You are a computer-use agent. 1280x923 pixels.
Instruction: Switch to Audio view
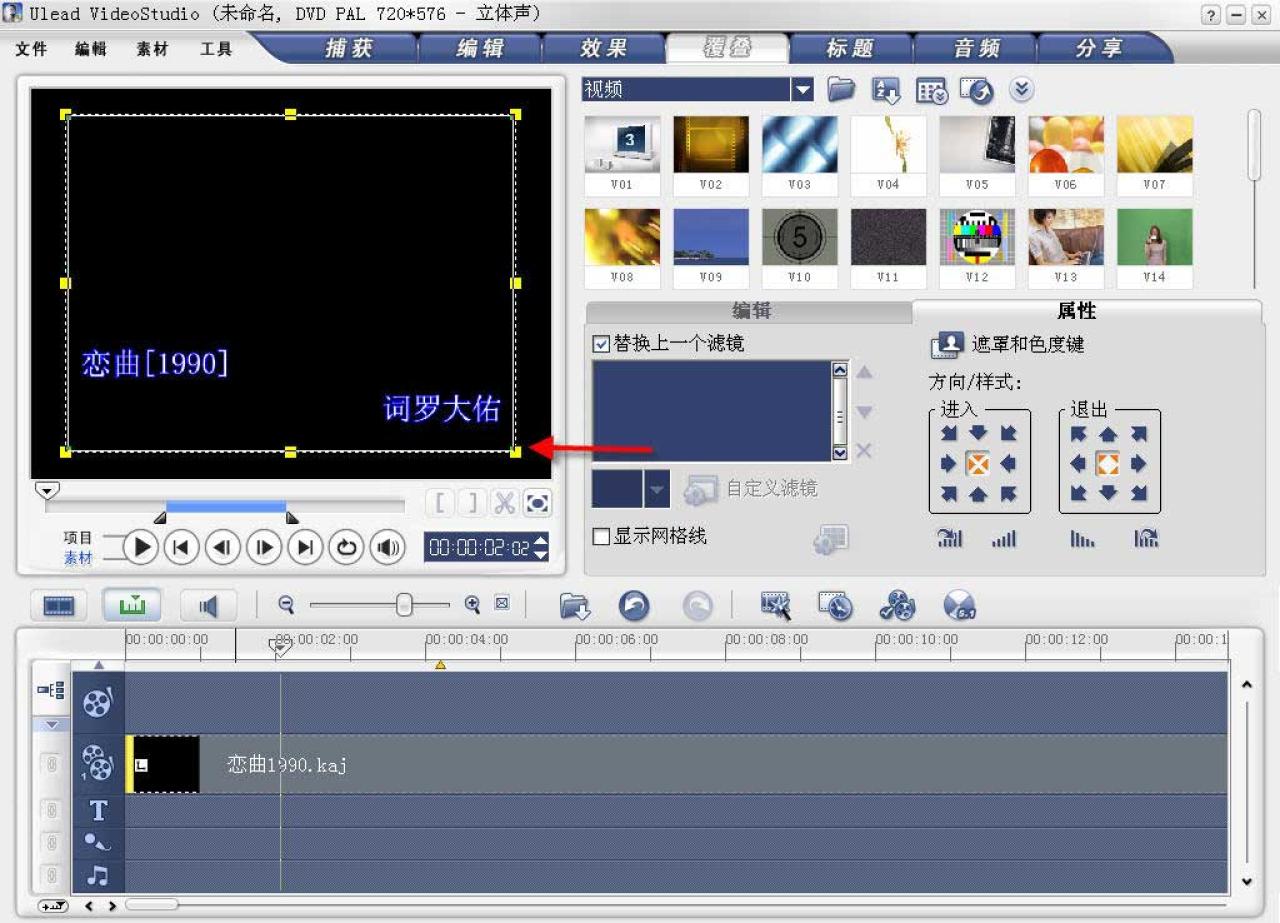[207, 605]
